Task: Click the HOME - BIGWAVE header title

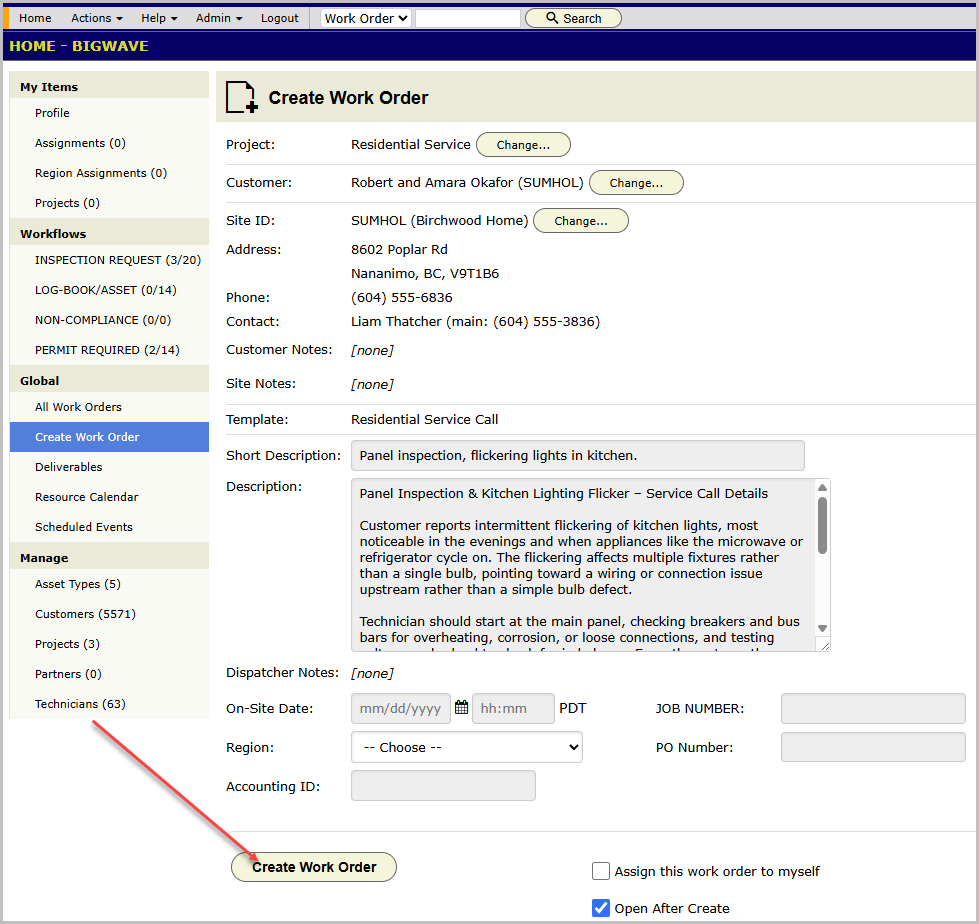Action: pyautogui.click(x=79, y=46)
